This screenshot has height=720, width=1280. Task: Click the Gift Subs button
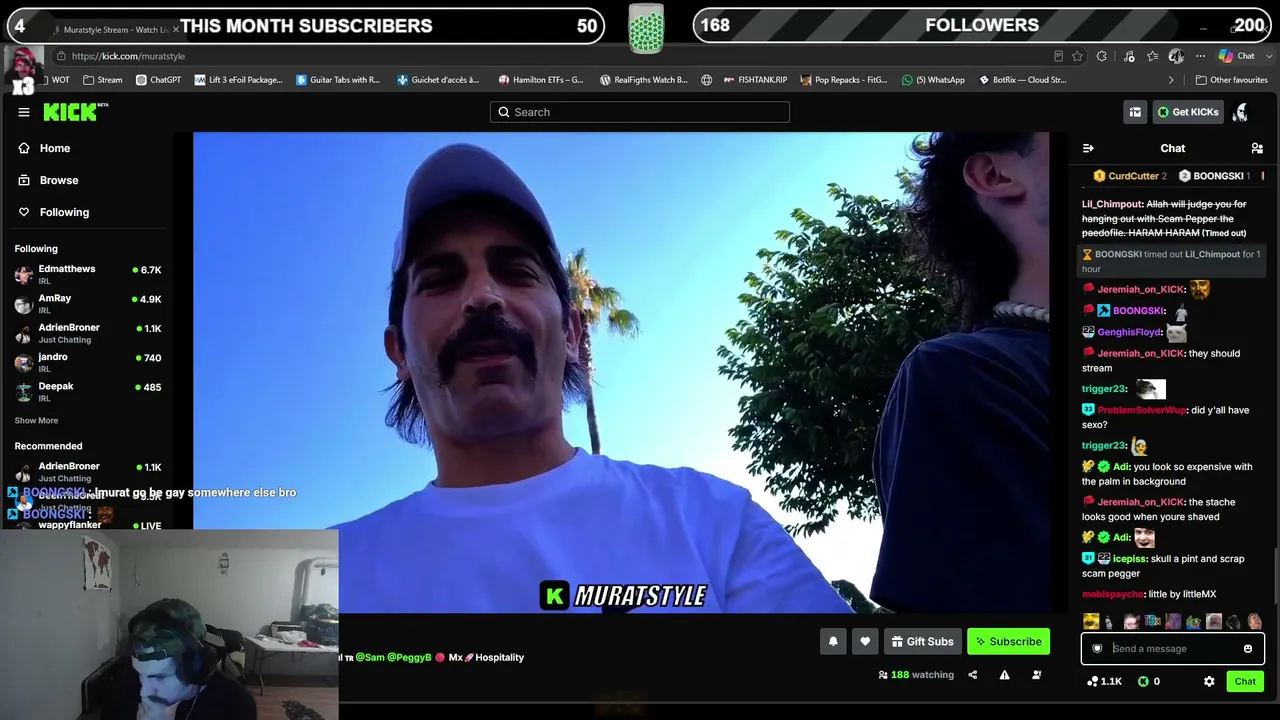922,642
